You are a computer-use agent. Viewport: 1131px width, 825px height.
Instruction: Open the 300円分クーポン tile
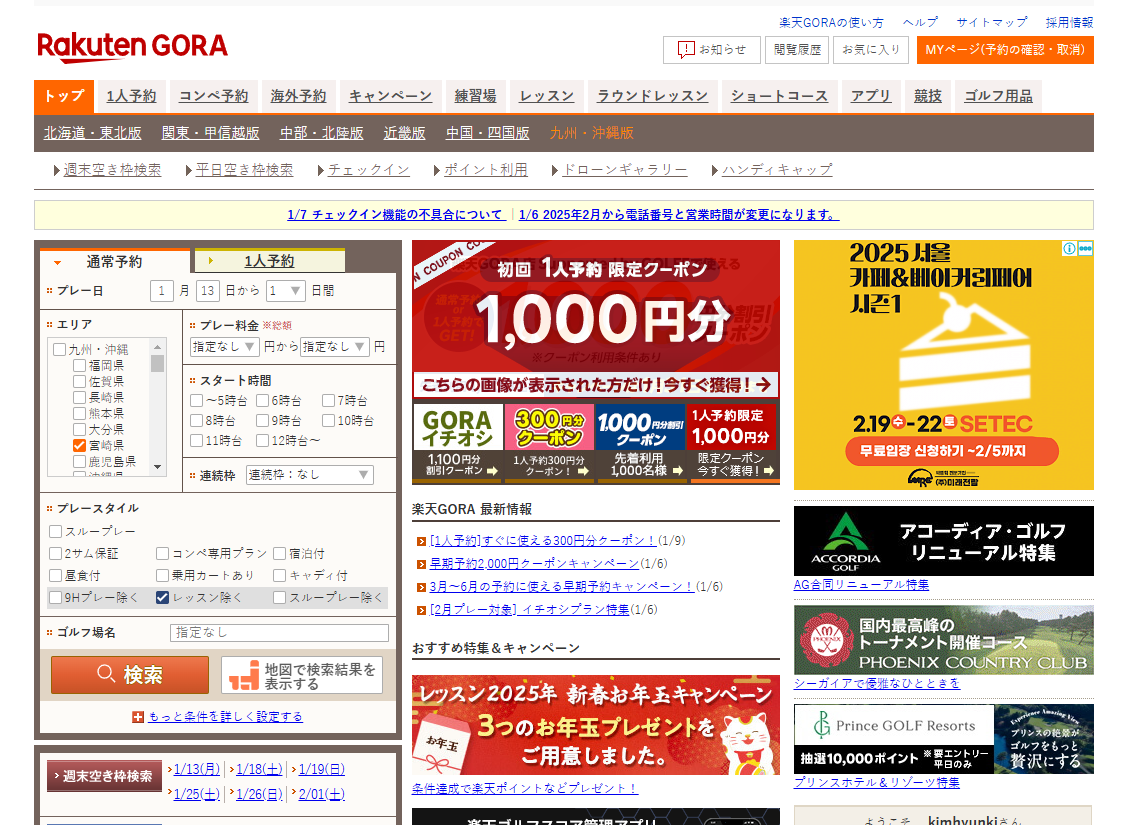click(550, 443)
